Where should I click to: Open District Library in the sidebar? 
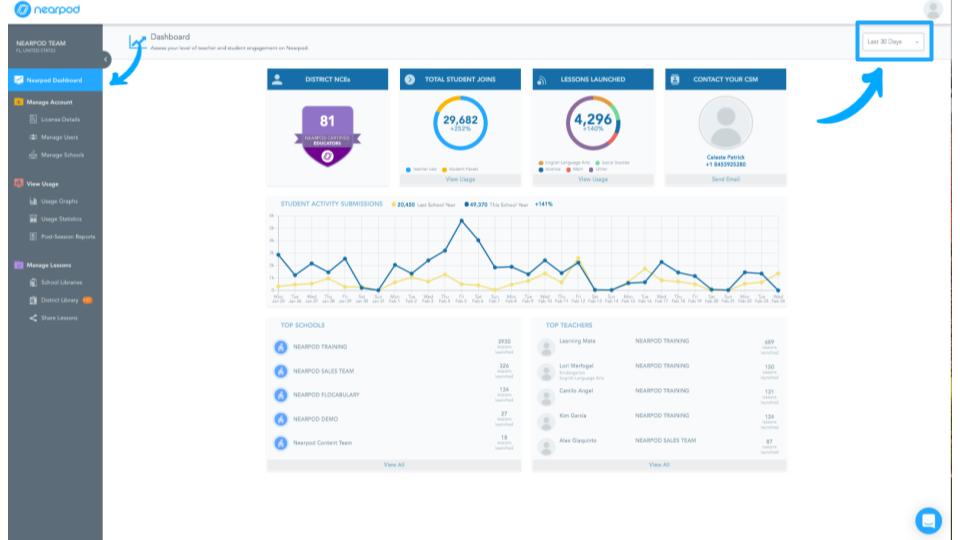pyautogui.click(x=60, y=300)
